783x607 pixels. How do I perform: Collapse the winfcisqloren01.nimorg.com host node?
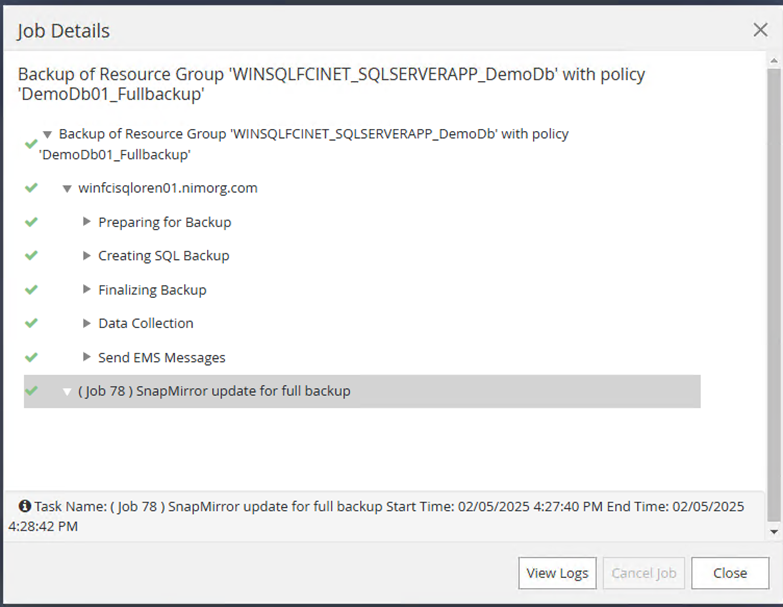tap(67, 188)
